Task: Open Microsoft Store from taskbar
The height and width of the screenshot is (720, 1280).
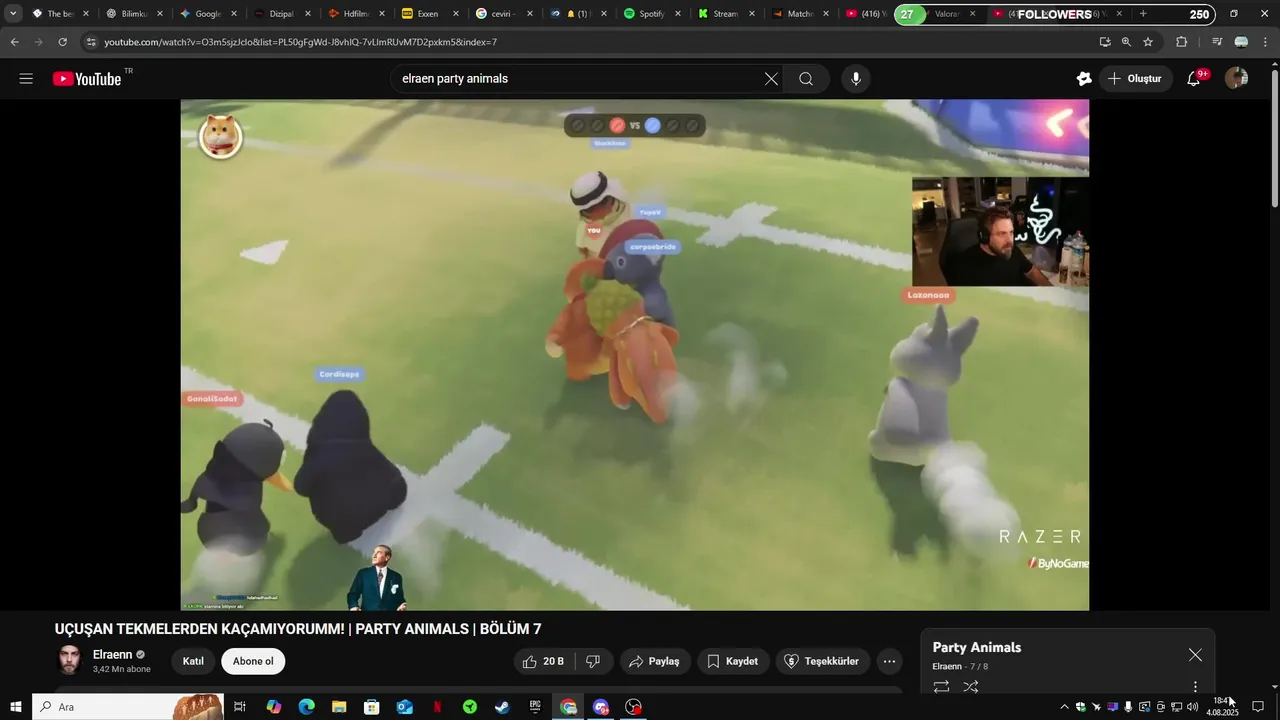Action: click(372, 707)
